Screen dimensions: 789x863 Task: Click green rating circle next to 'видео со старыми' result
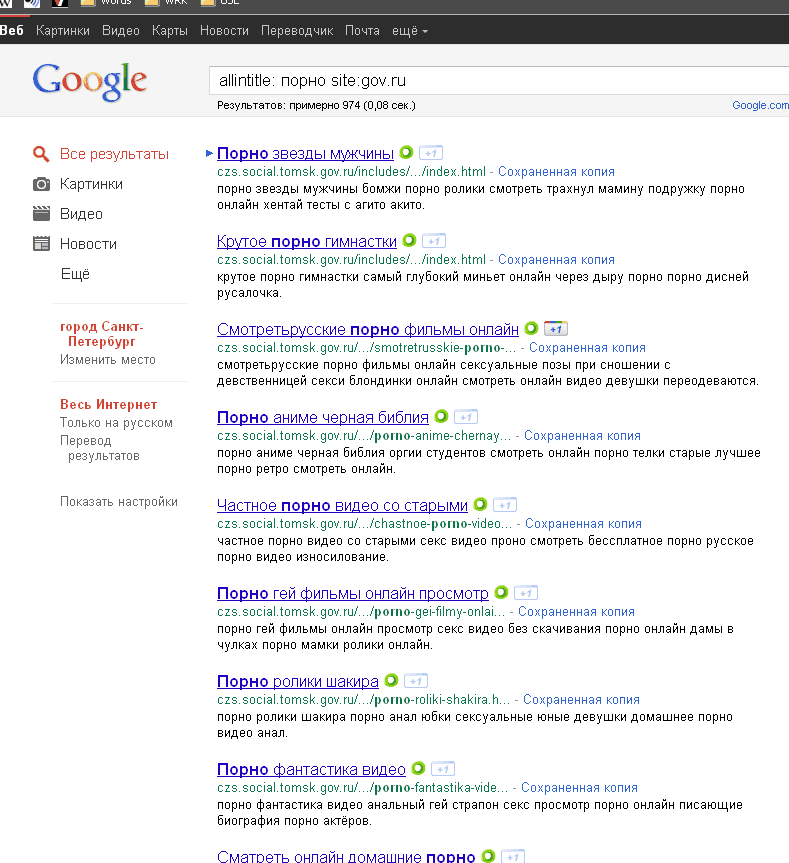pos(480,504)
